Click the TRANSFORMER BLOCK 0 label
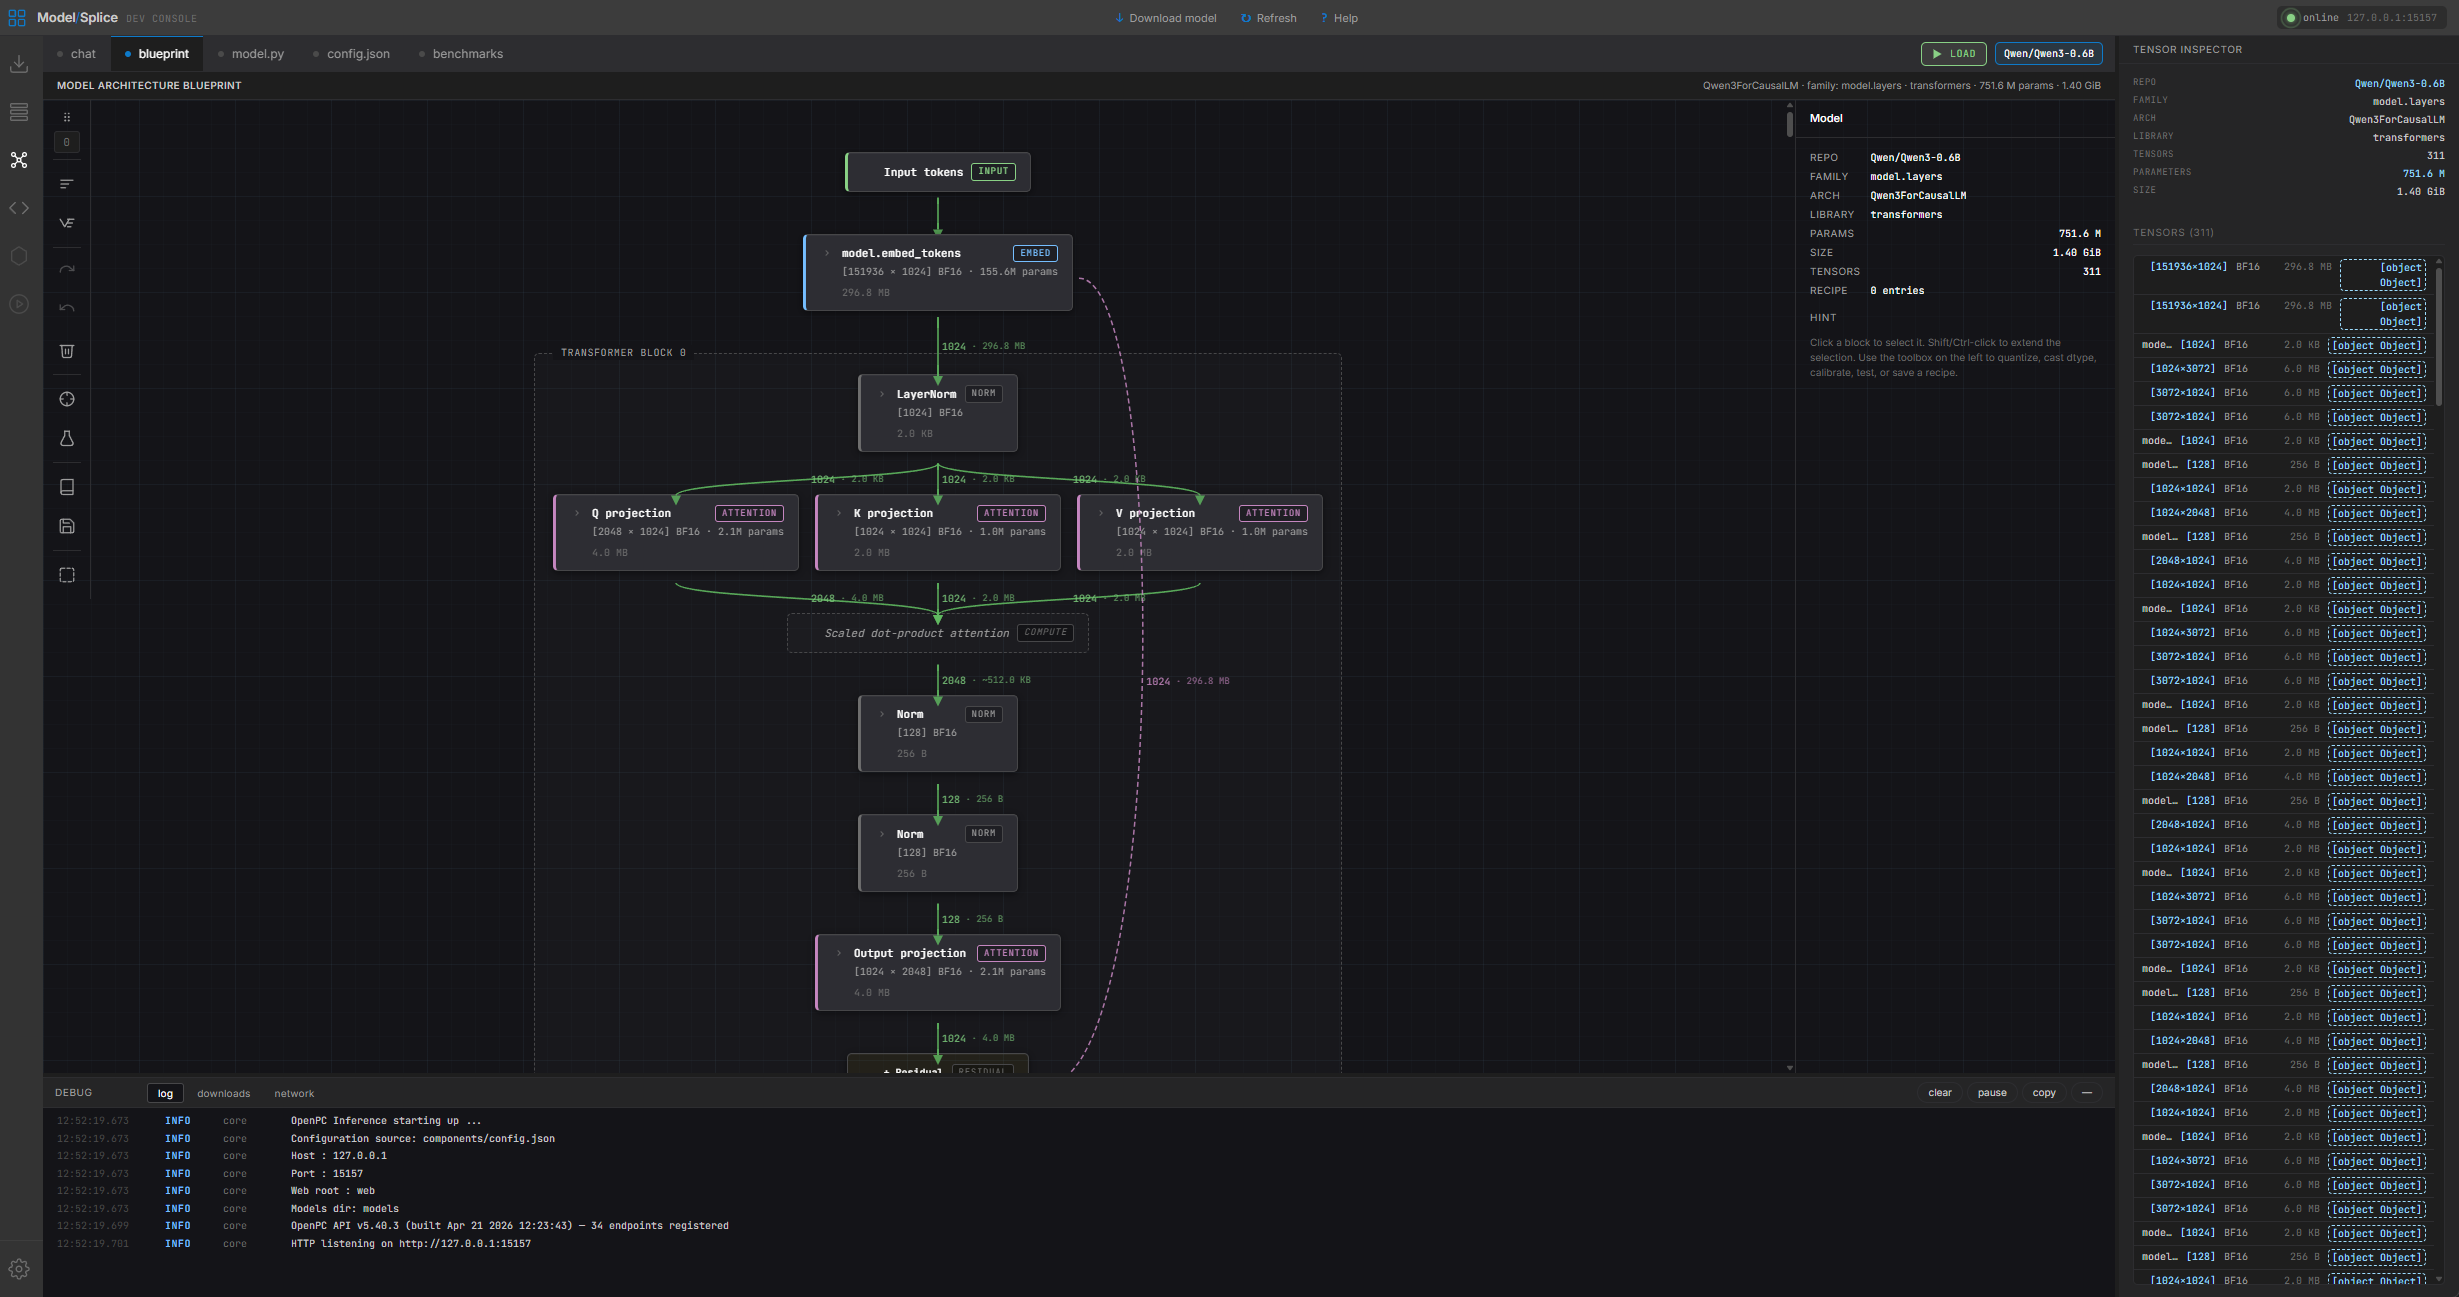2459x1297 pixels. [x=623, y=353]
